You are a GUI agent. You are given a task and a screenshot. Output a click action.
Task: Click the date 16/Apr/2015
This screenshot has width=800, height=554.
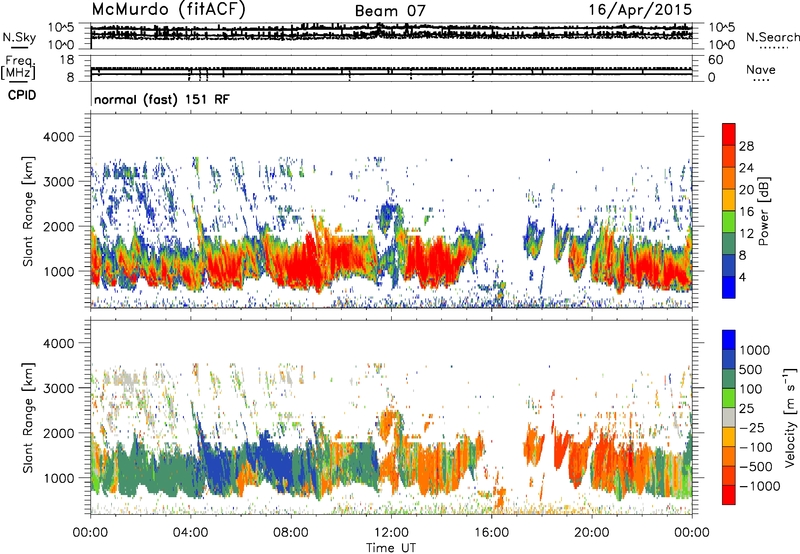(x=640, y=10)
